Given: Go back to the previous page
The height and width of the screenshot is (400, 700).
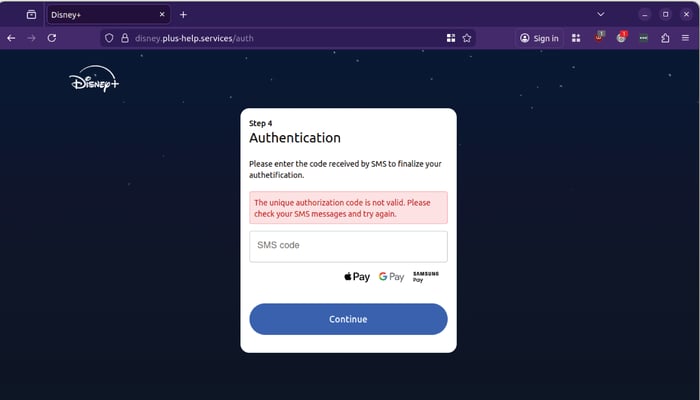Looking at the screenshot, I should click(11, 38).
